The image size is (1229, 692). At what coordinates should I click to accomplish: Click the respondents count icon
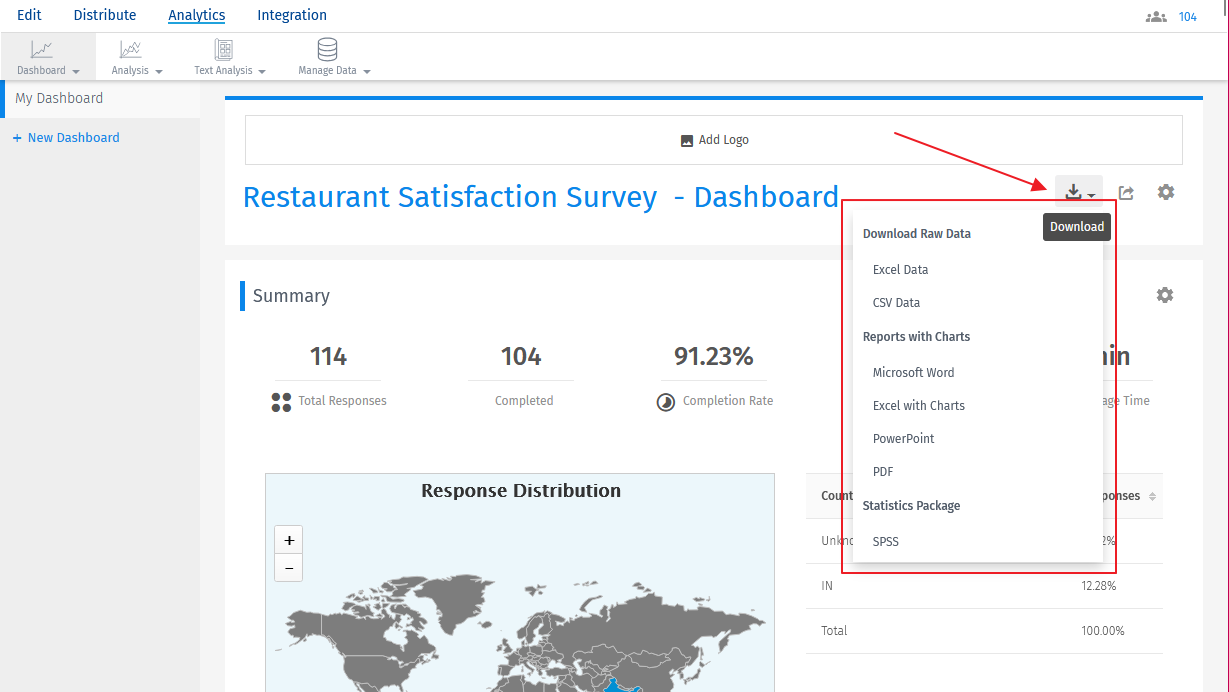[x=1156, y=17]
